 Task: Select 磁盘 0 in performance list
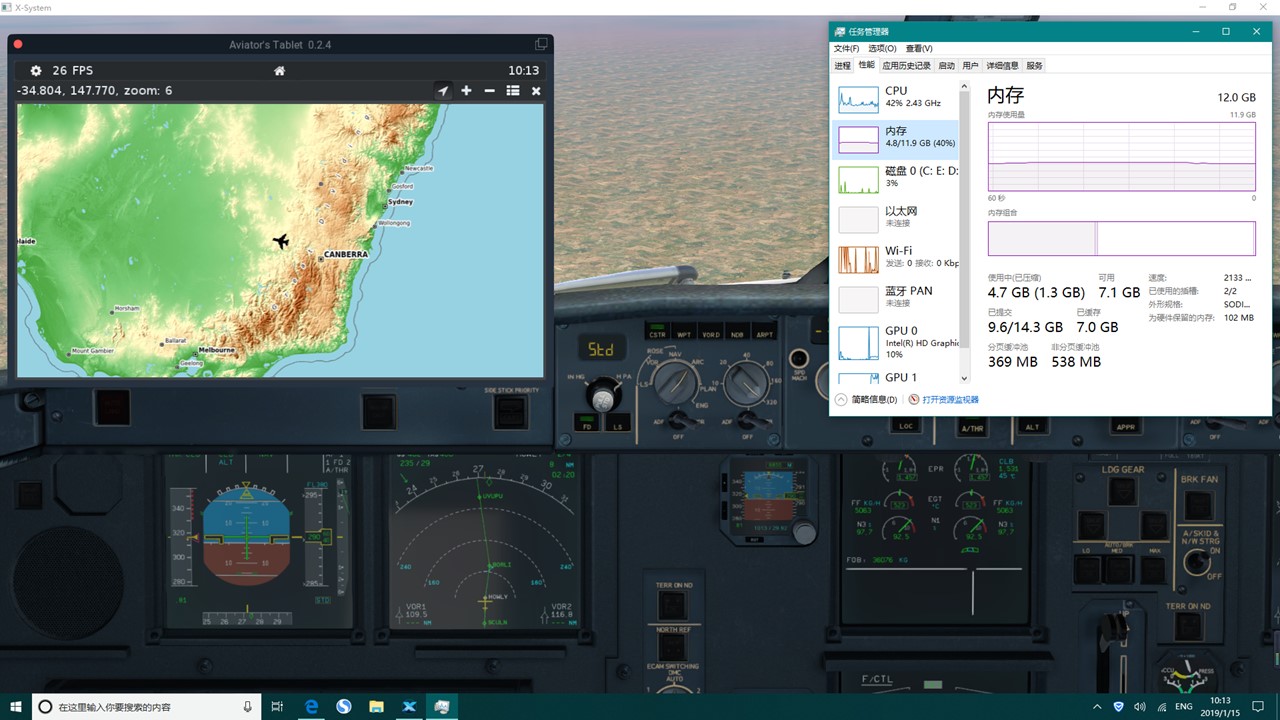coord(895,178)
